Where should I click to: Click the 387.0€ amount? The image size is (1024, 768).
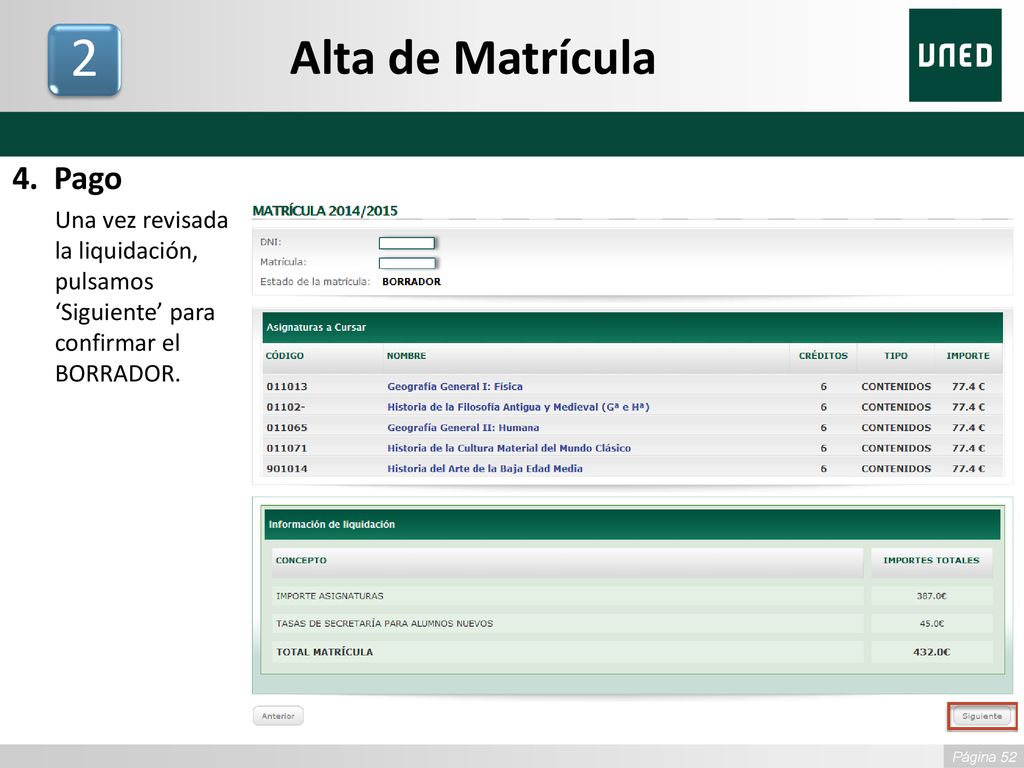pos(931,596)
